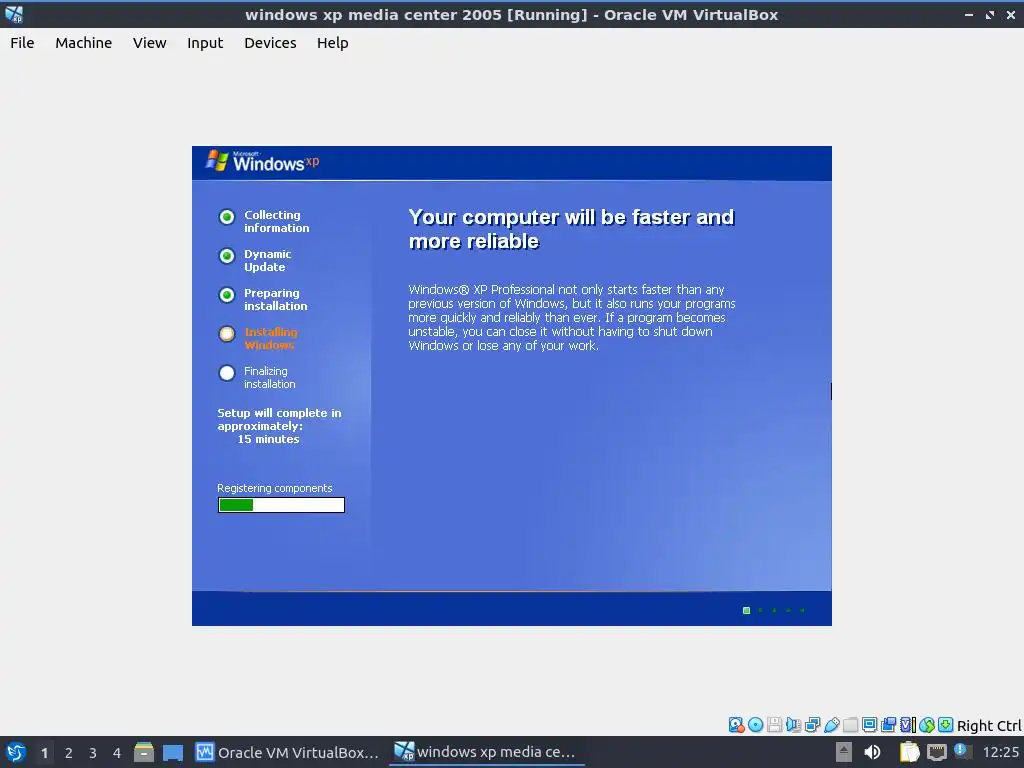Click the 'Registering components' label
1024x768 pixels.
click(x=274, y=488)
